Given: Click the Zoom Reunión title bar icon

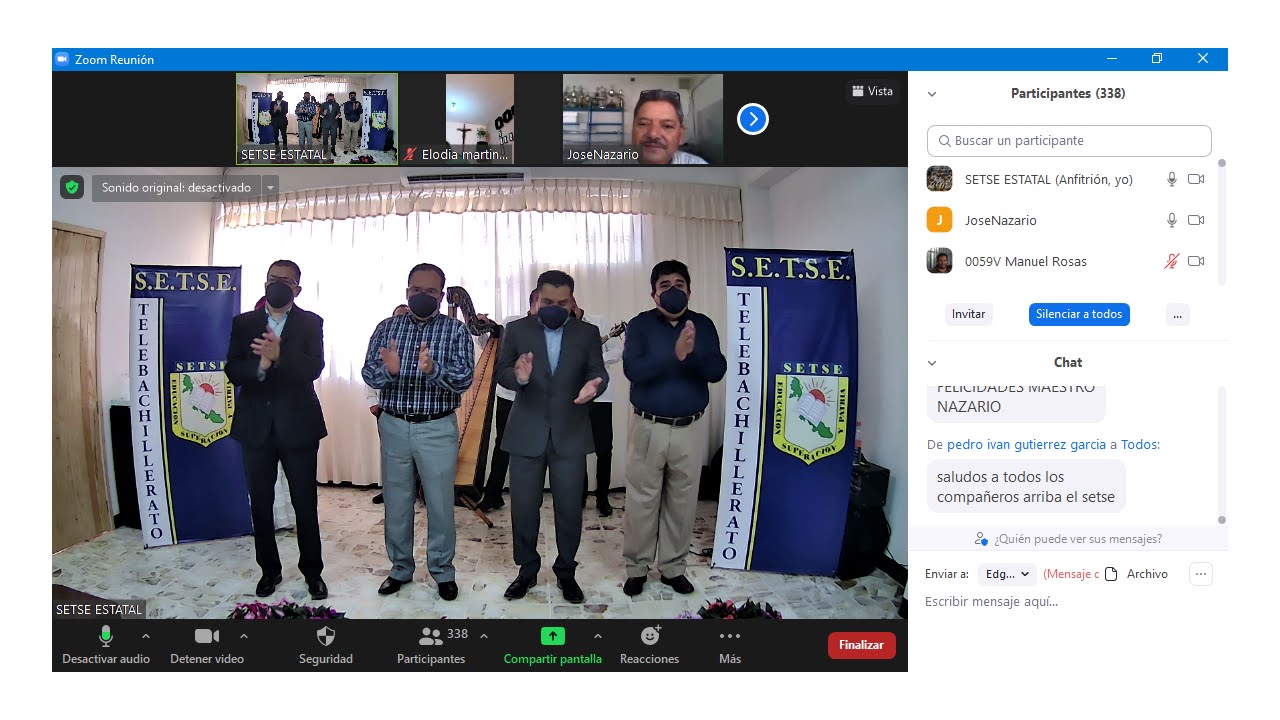Looking at the screenshot, I should click(62, 59).
